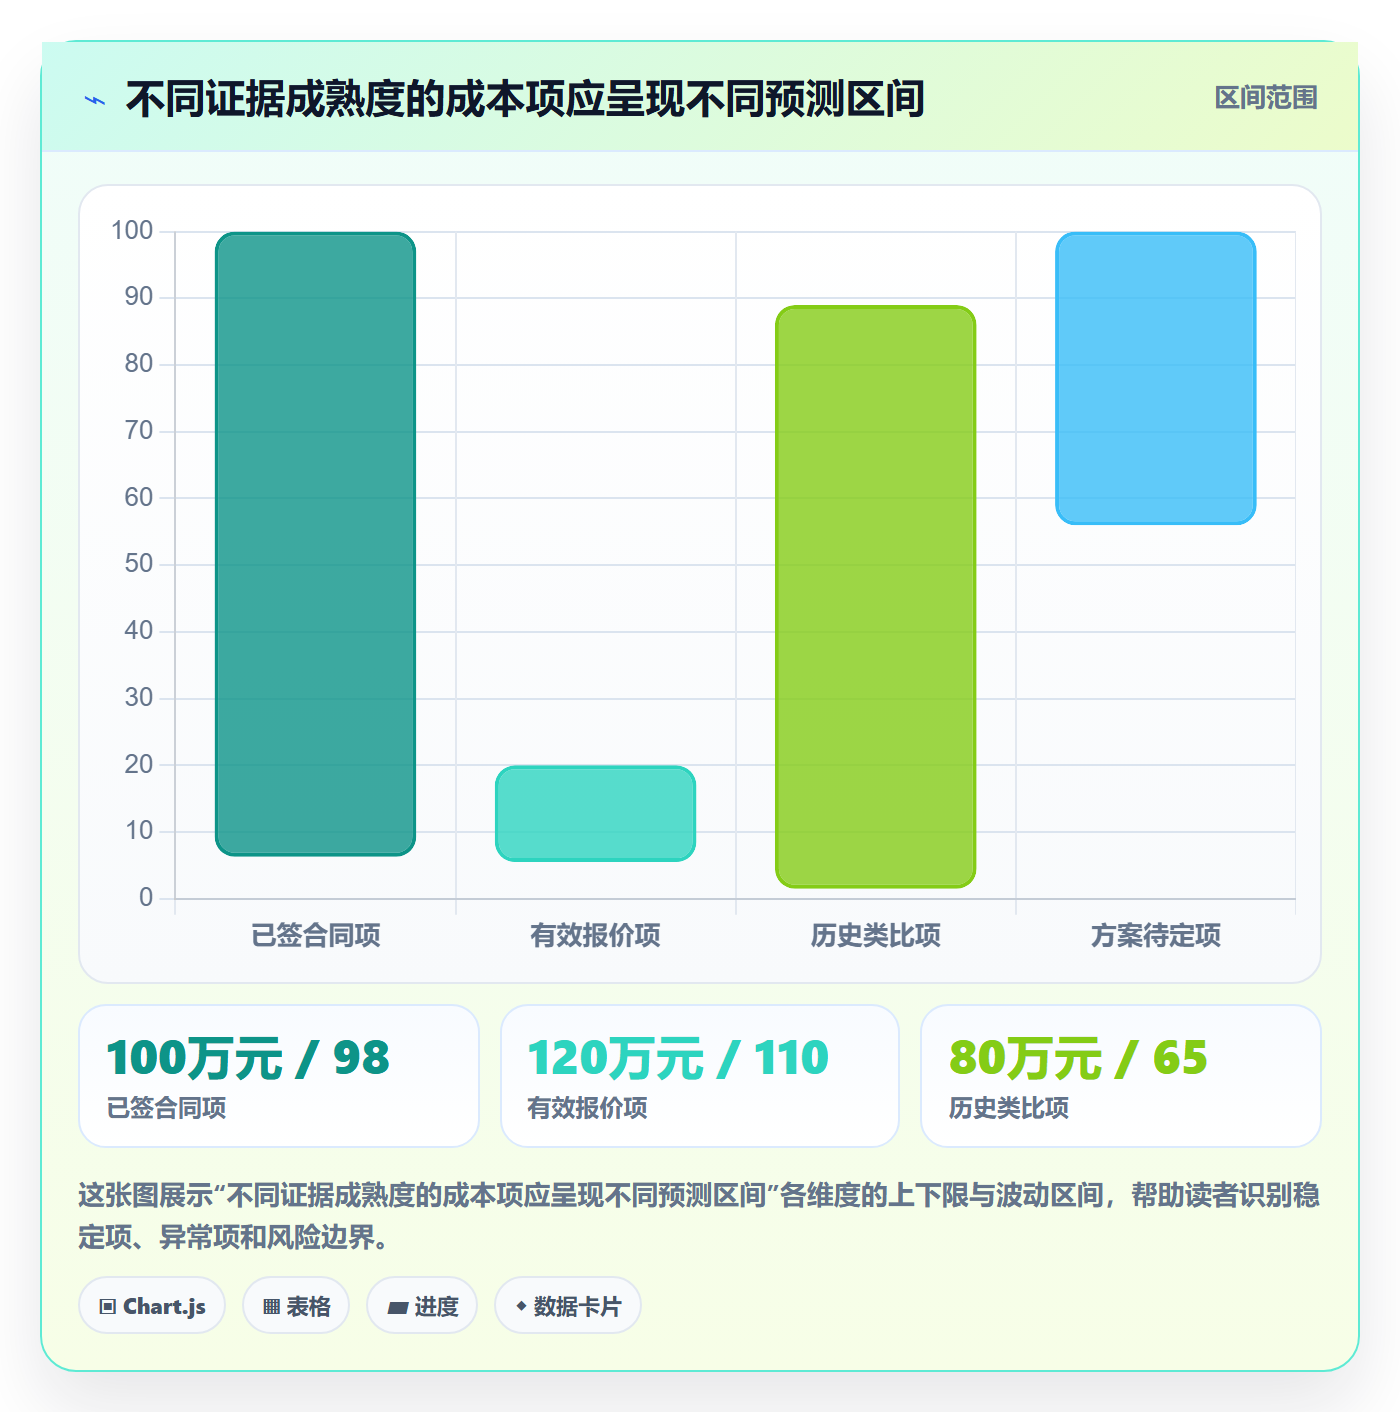Click the y-axis value 0
This screenshot has height=1412, width=1400.
pyautogui.click(x=146, y=898)
